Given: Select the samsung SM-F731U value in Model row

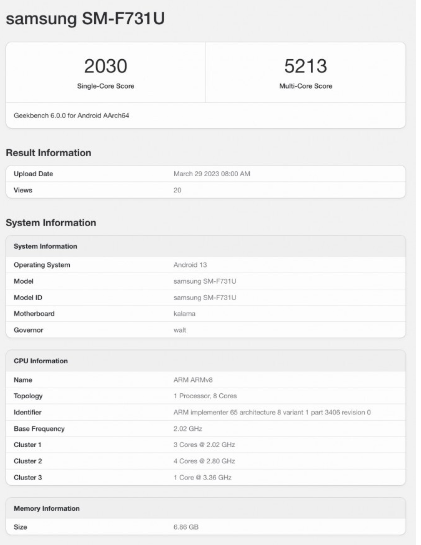Looking at the screenshot, I should click(x=205, y=281).
